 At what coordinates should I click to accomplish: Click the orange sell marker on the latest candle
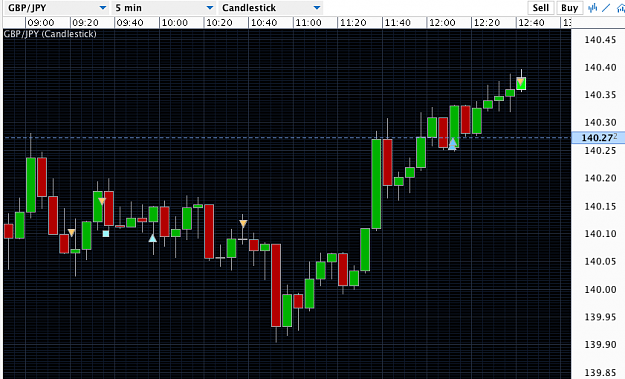coord(521,82)
